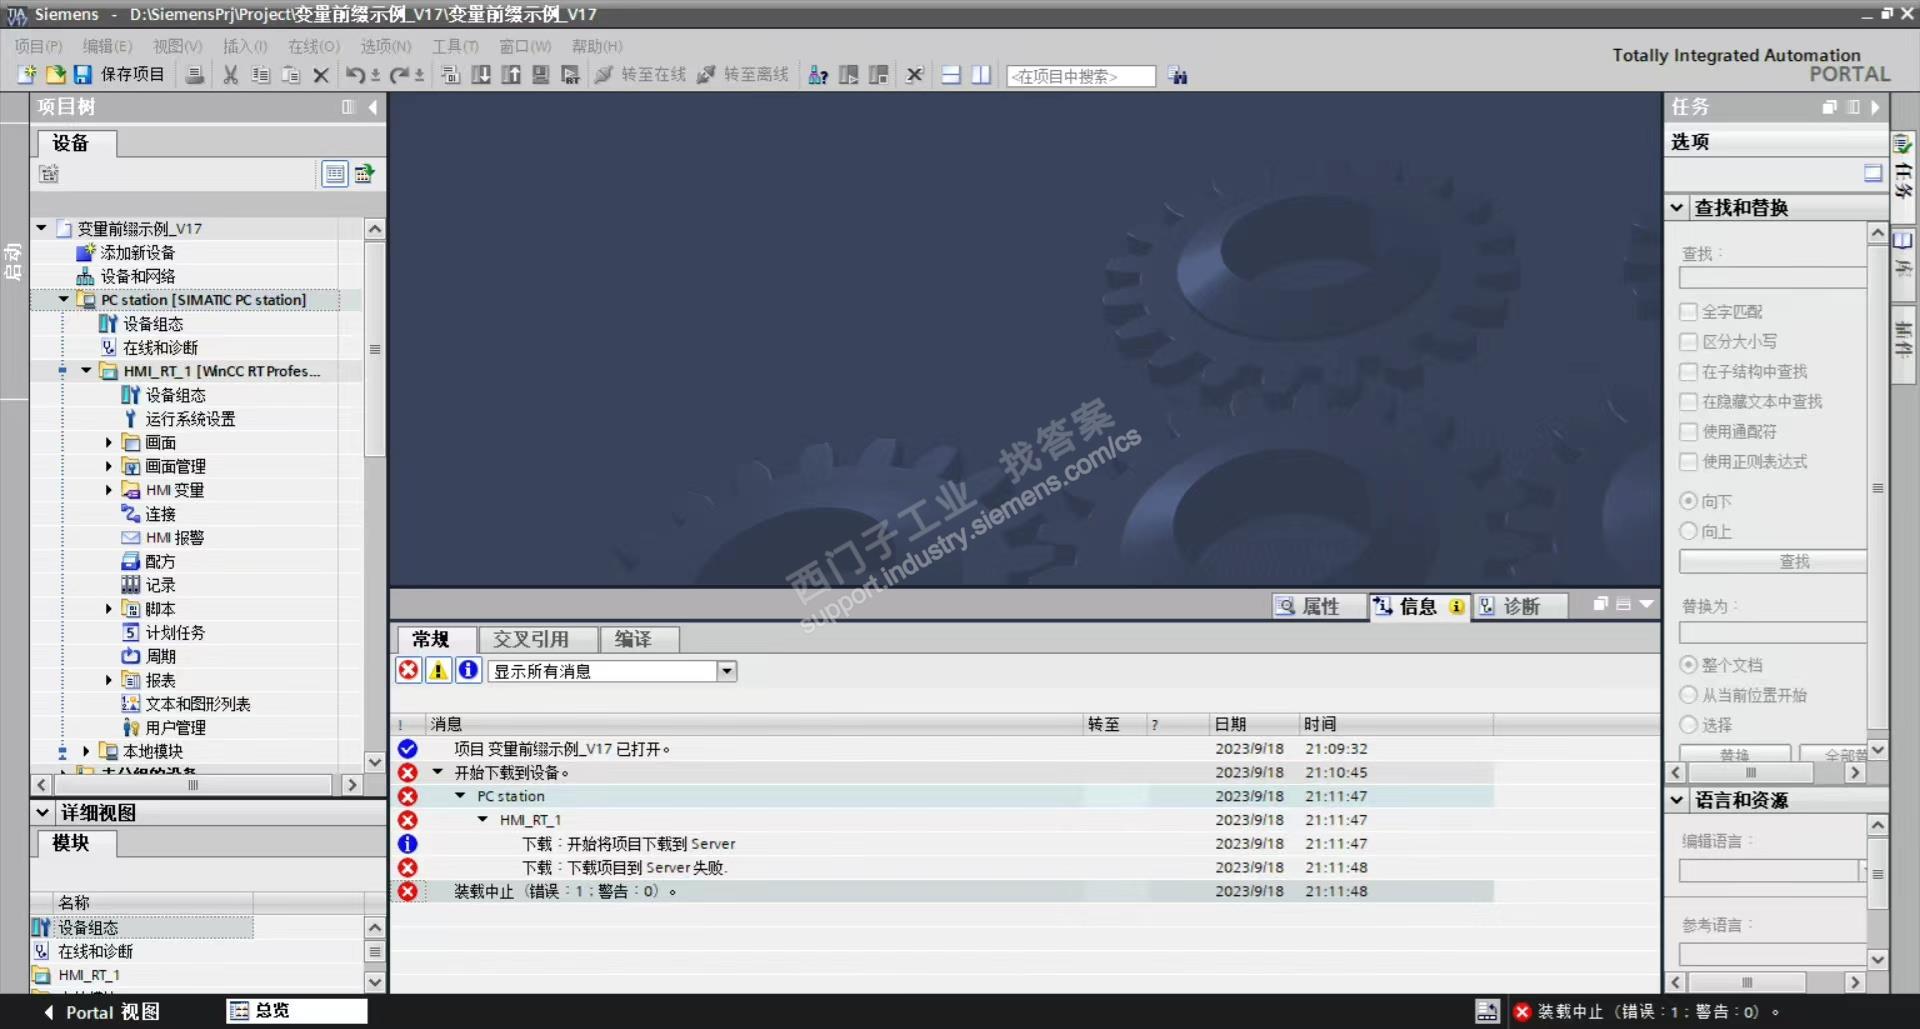Collapse the 变量前缀示例_V17 project node
This screenshot has width=1920, height=1029.
[x=42, y=228]
